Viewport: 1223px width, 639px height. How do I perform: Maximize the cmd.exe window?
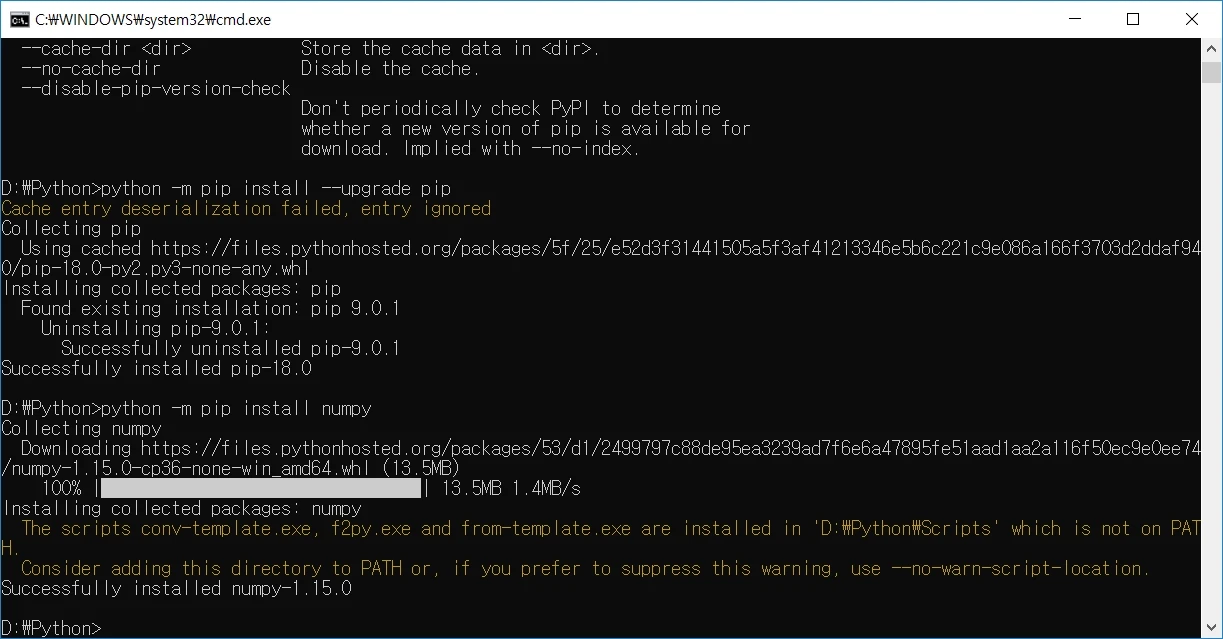[x=1133, y=19]
